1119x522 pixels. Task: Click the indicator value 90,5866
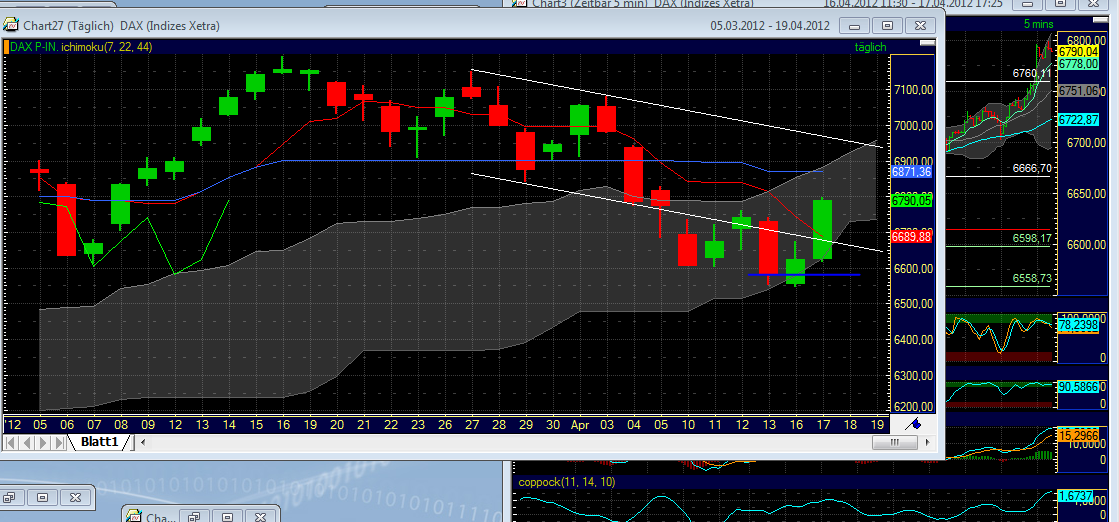click(1078, 386)
